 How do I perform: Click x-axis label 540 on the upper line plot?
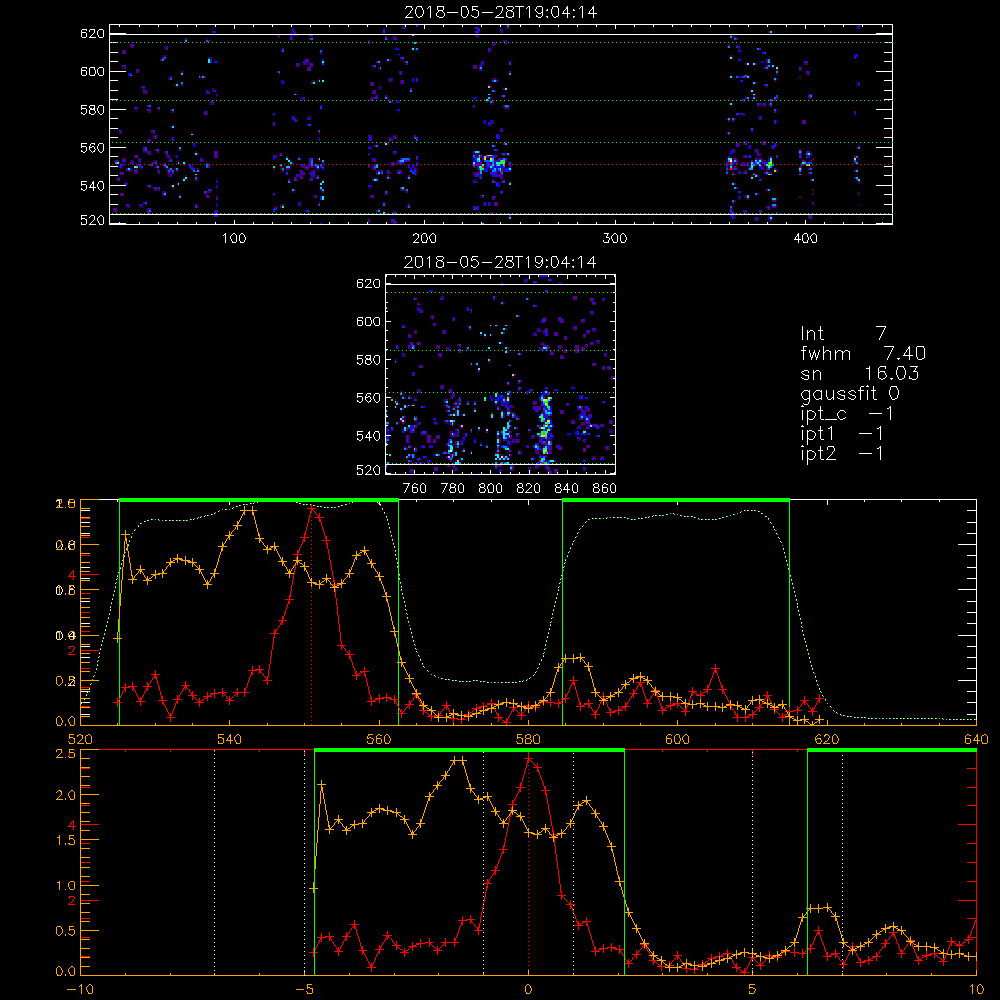click(230, 740)
